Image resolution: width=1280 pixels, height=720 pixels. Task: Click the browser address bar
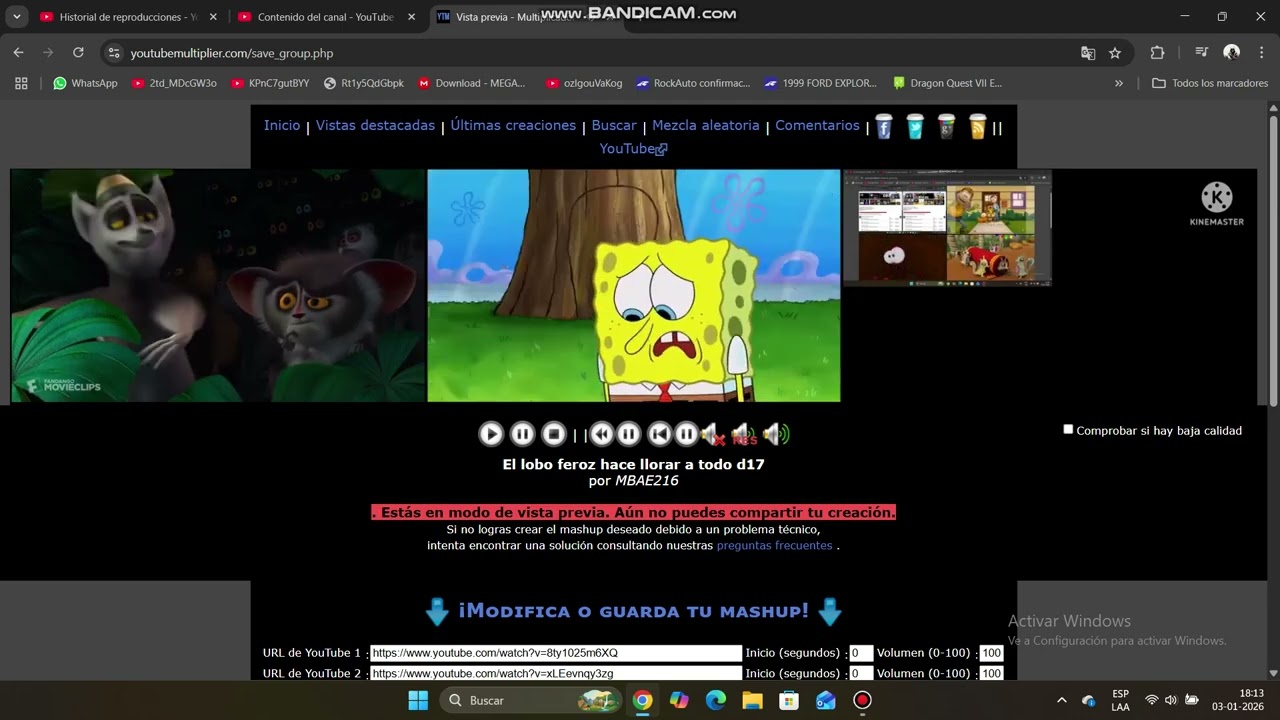pos(600,53)
